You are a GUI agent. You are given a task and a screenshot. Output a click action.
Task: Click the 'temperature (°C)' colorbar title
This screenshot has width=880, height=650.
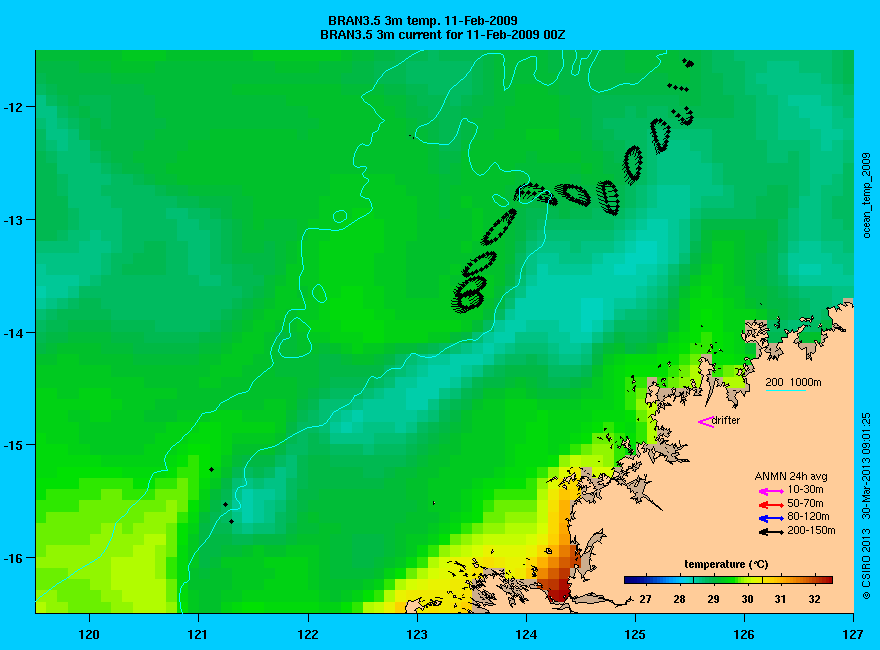click(x=726, y=564)
